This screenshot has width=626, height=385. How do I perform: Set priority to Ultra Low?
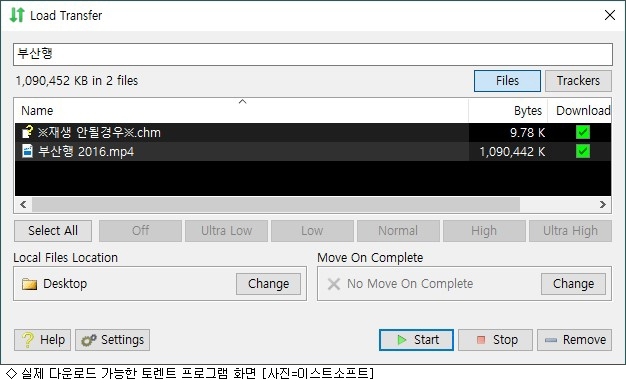(x=226, y=231)
